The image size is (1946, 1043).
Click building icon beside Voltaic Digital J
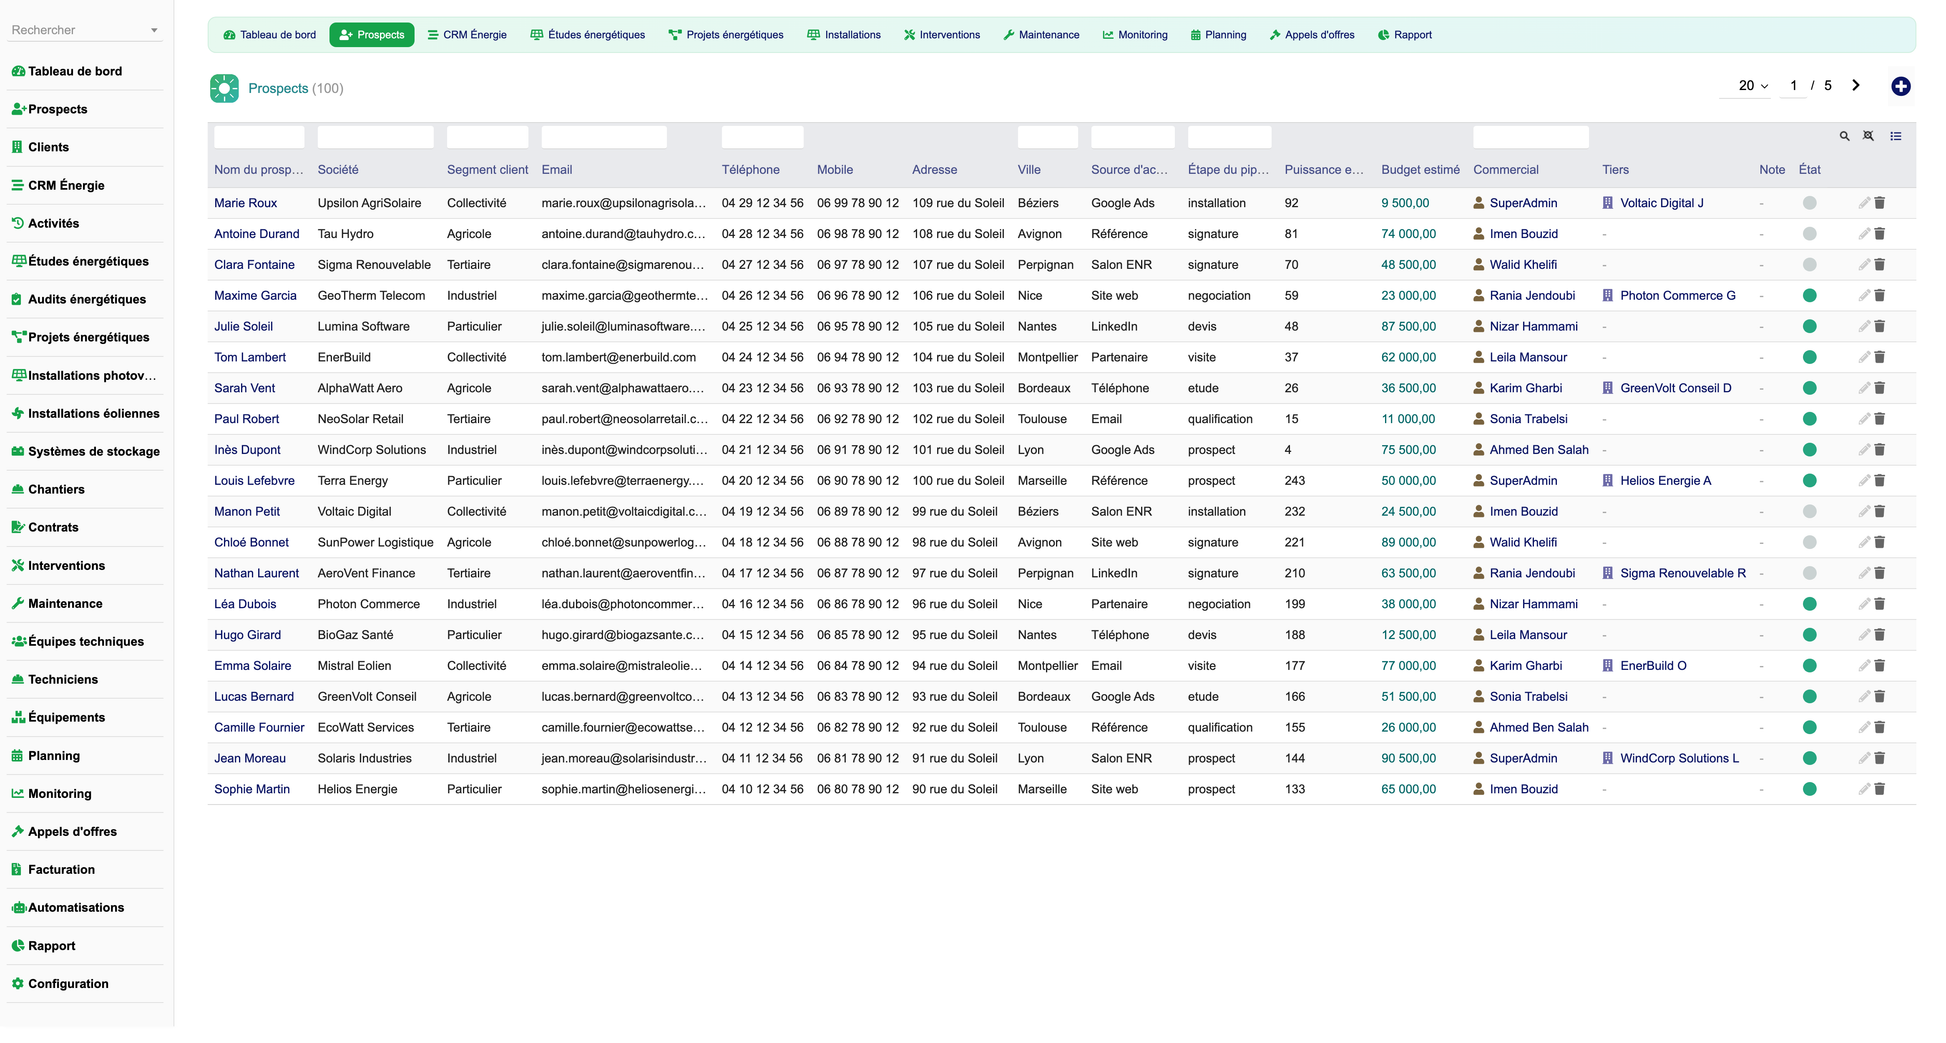(x=1608, y=203)
